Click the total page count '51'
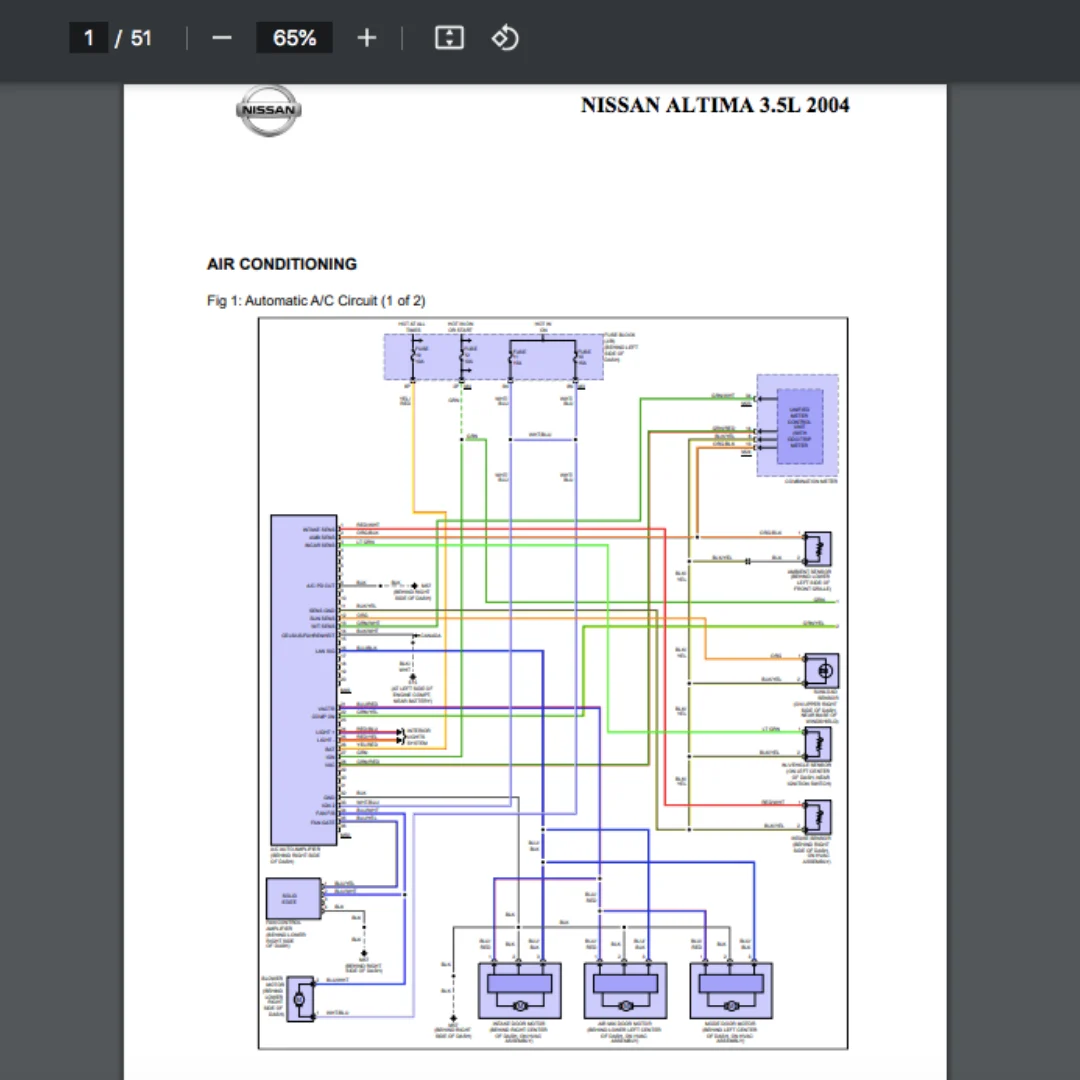The width and height of the screenshot is (1080, 1080). click(141, 38)
